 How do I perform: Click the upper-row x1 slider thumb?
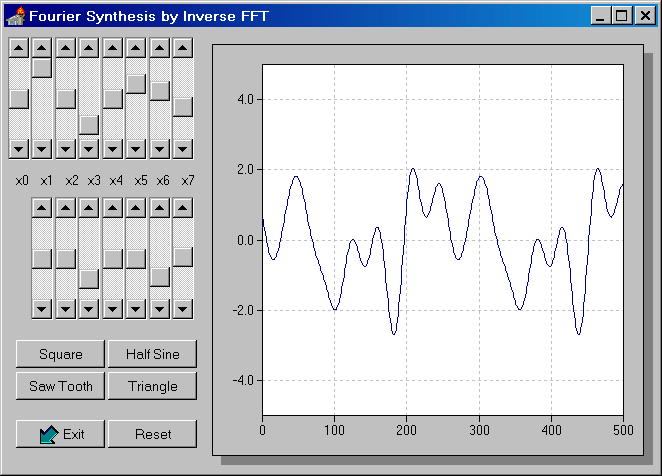tap(42, 68)
